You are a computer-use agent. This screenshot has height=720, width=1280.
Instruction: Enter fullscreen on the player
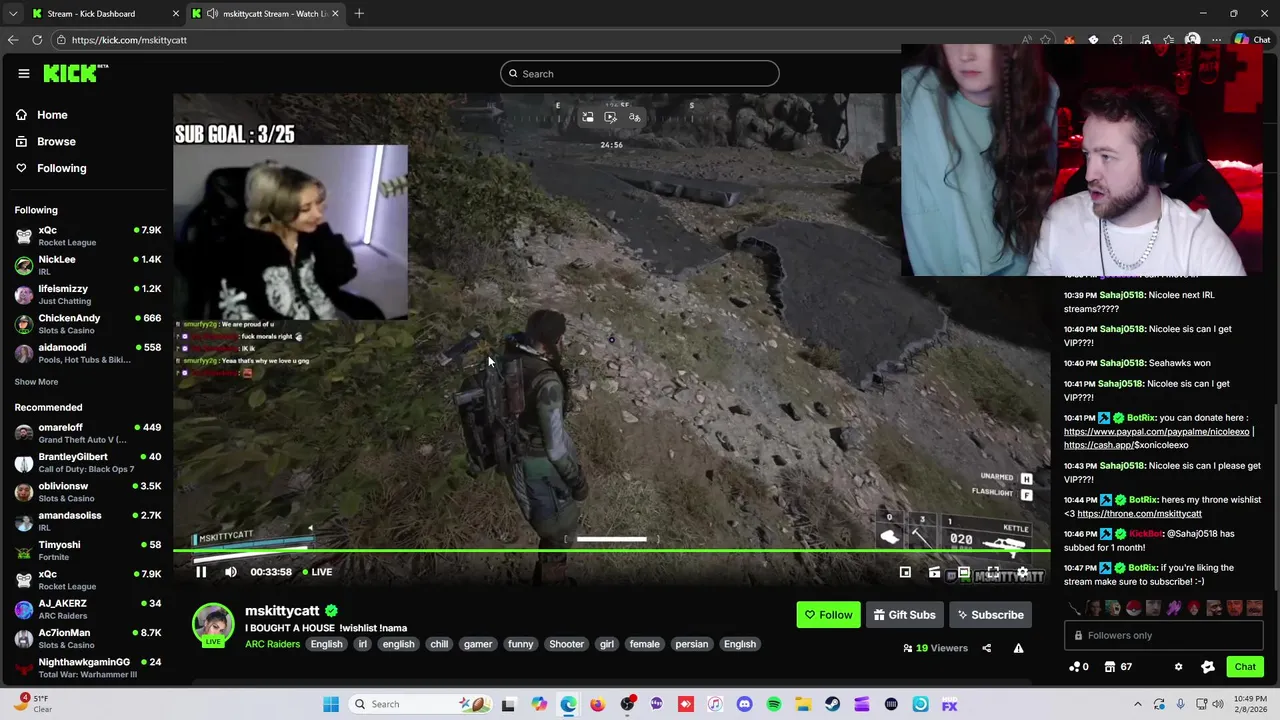pos(993,573)
